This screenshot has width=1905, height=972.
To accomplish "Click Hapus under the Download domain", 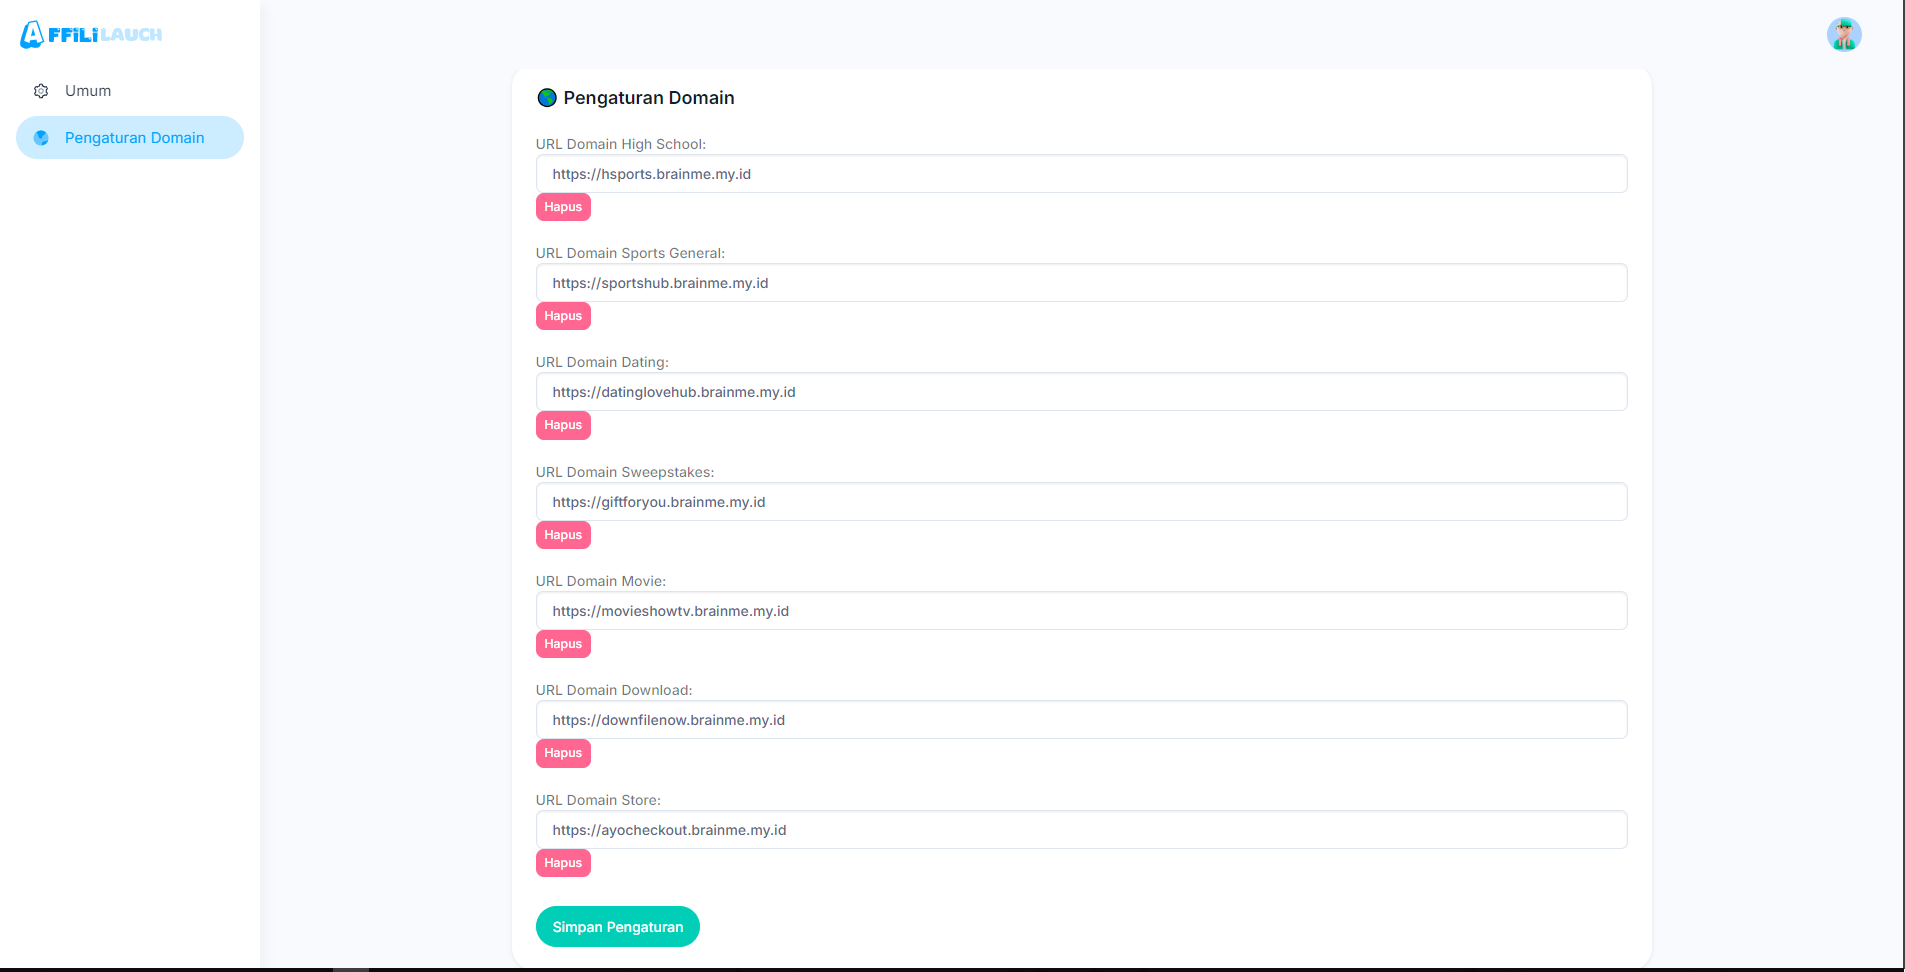I will (x=563, y=753).
